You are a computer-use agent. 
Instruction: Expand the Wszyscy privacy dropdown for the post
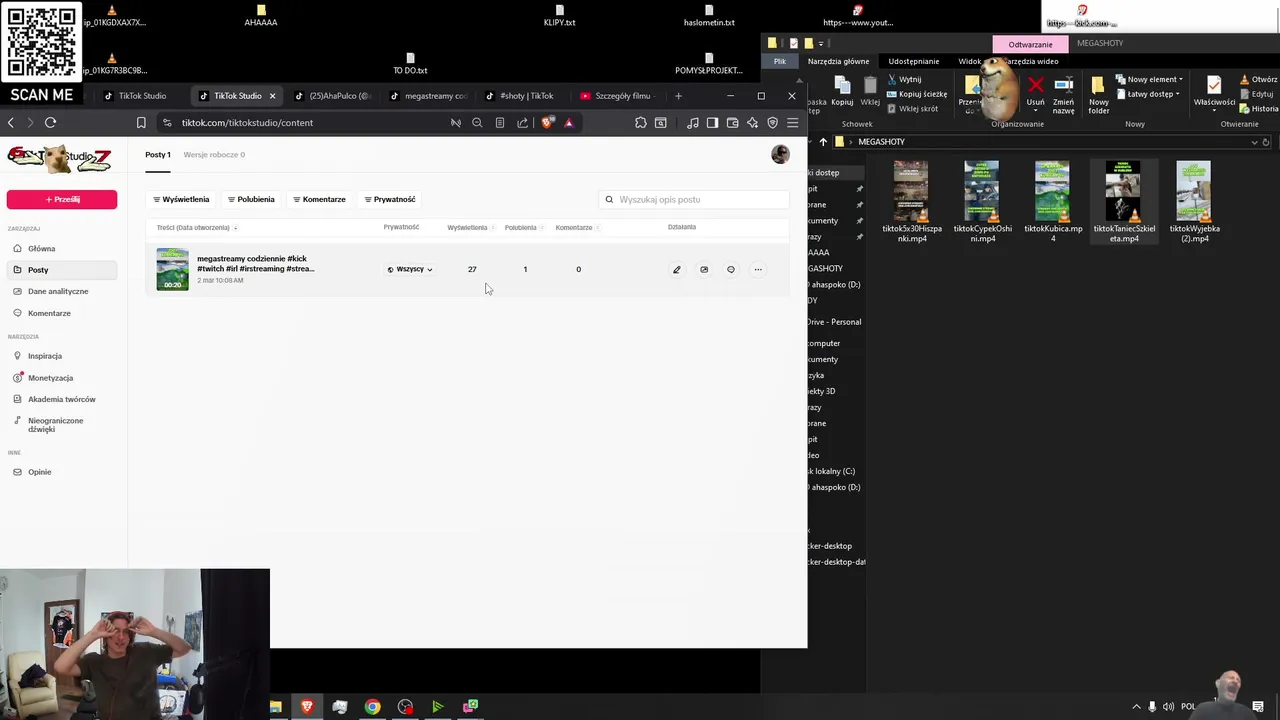(410, 269)
